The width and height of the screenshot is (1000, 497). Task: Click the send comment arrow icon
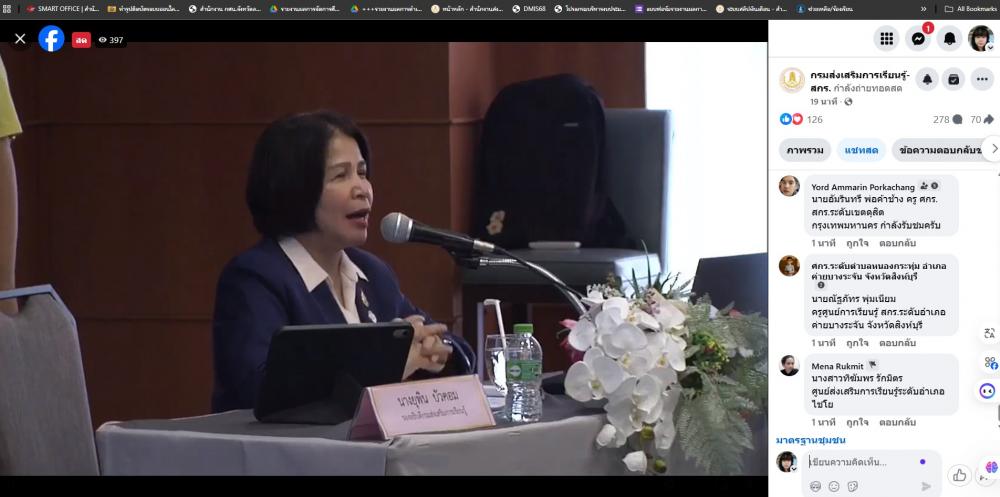click(x=925, y=486)
